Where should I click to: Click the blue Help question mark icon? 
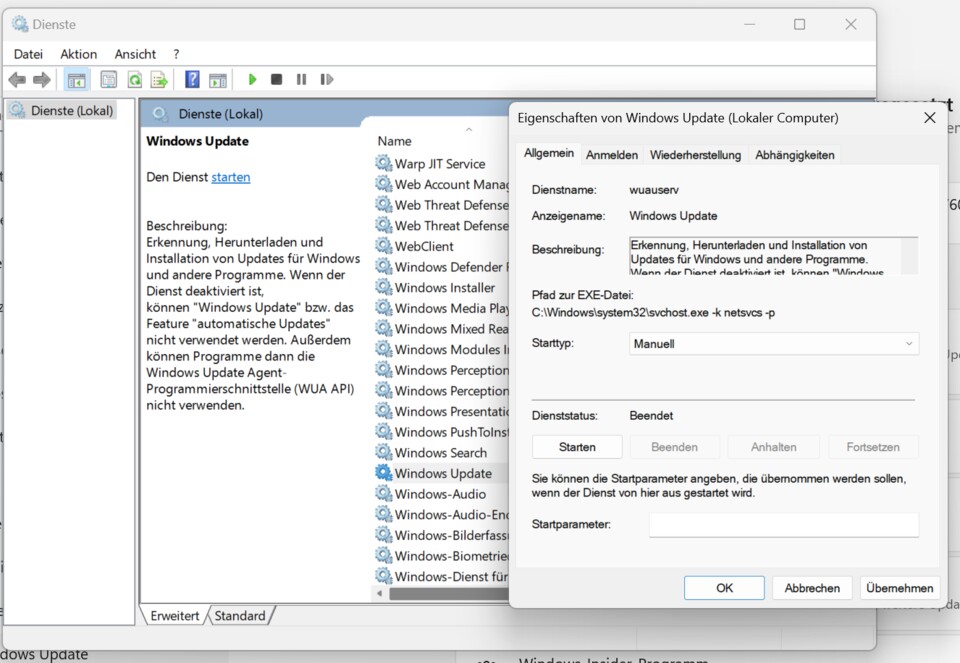click(192, 80)
